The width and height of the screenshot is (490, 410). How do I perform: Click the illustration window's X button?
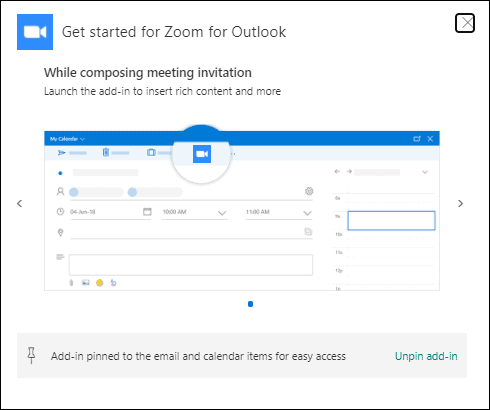coord(430,139)
